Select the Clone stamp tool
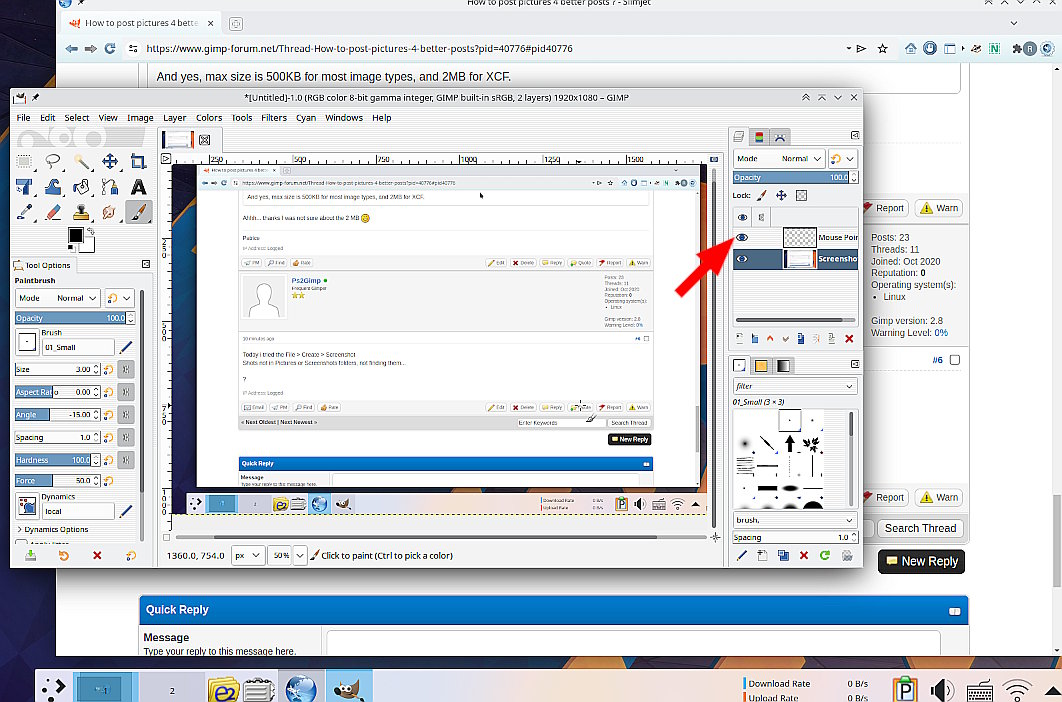1062x702 pixels. point(81,212)
